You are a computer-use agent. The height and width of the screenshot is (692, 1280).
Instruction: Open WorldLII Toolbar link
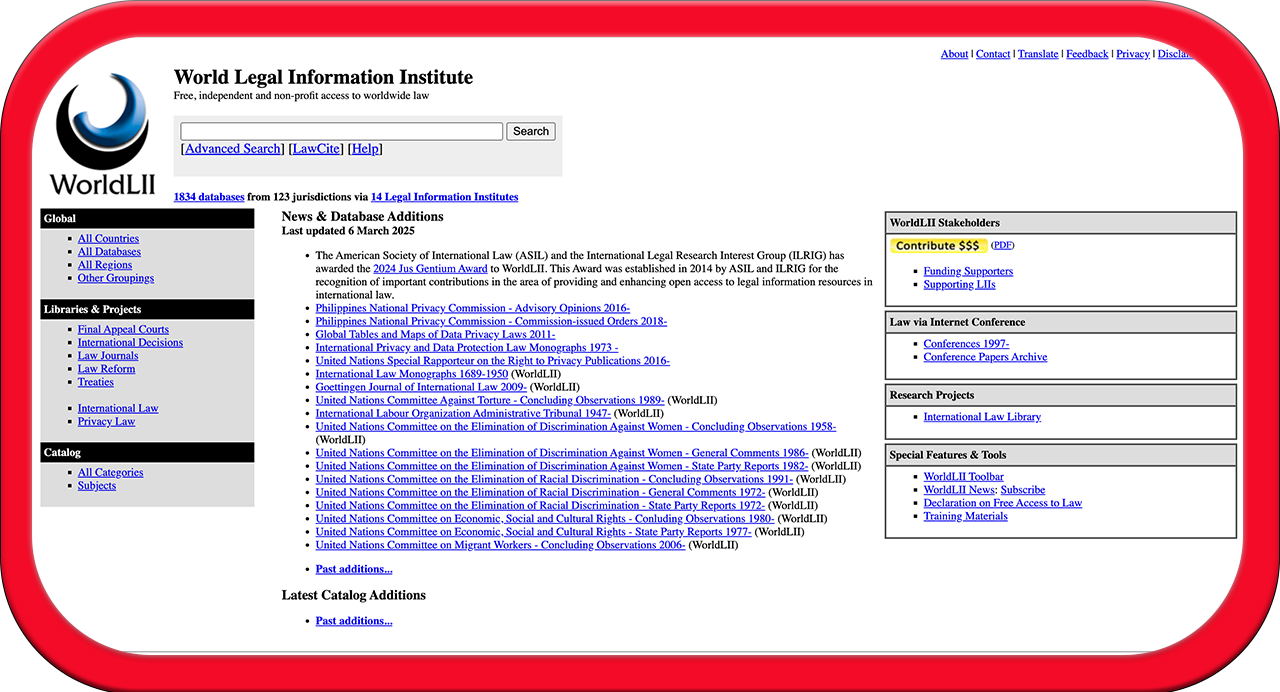click(964, 477)
